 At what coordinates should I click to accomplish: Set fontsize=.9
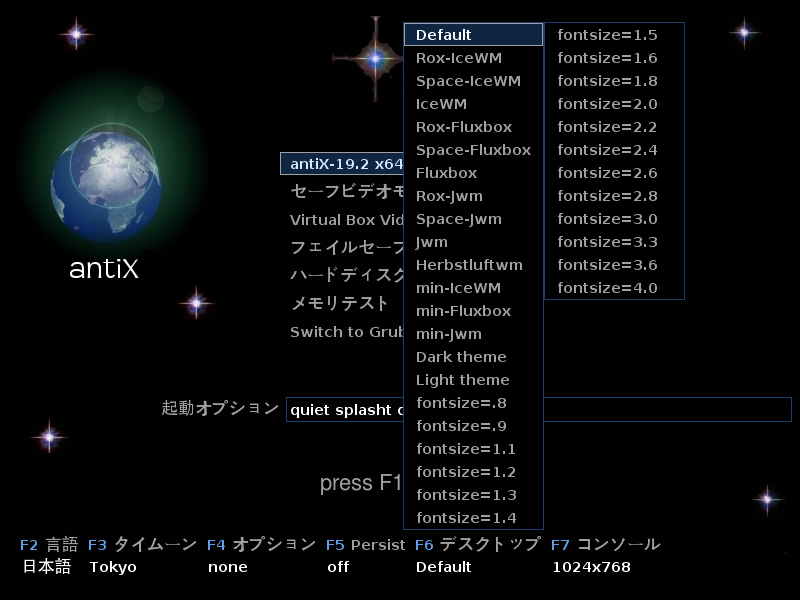(x=473, y=426)
